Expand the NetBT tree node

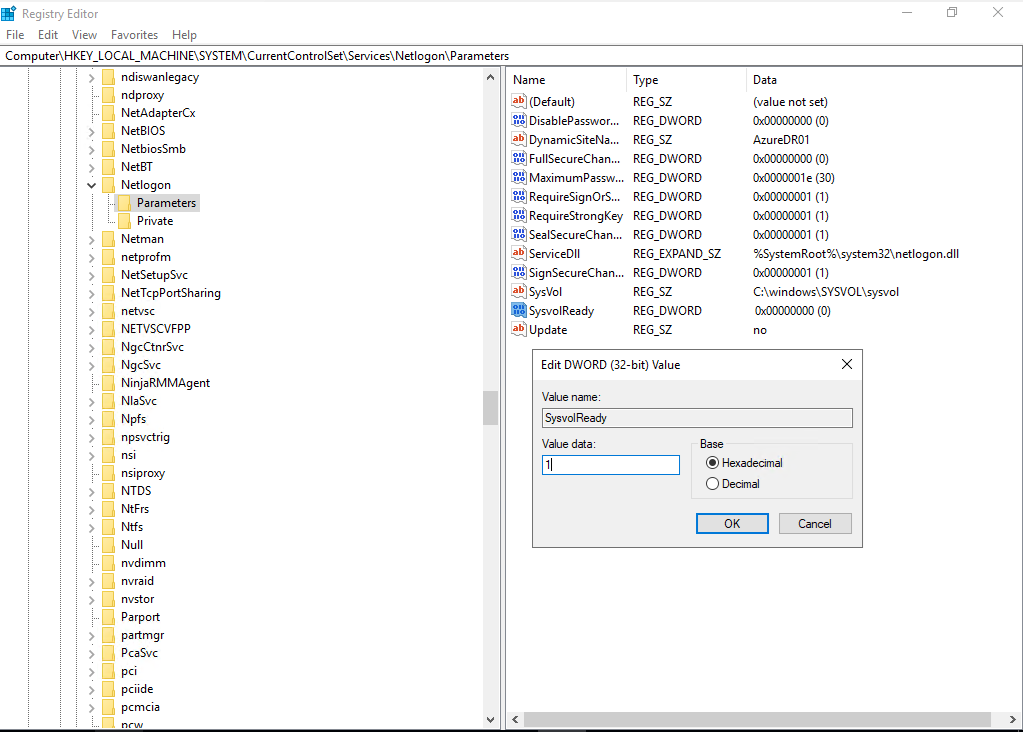click(91, 168)
